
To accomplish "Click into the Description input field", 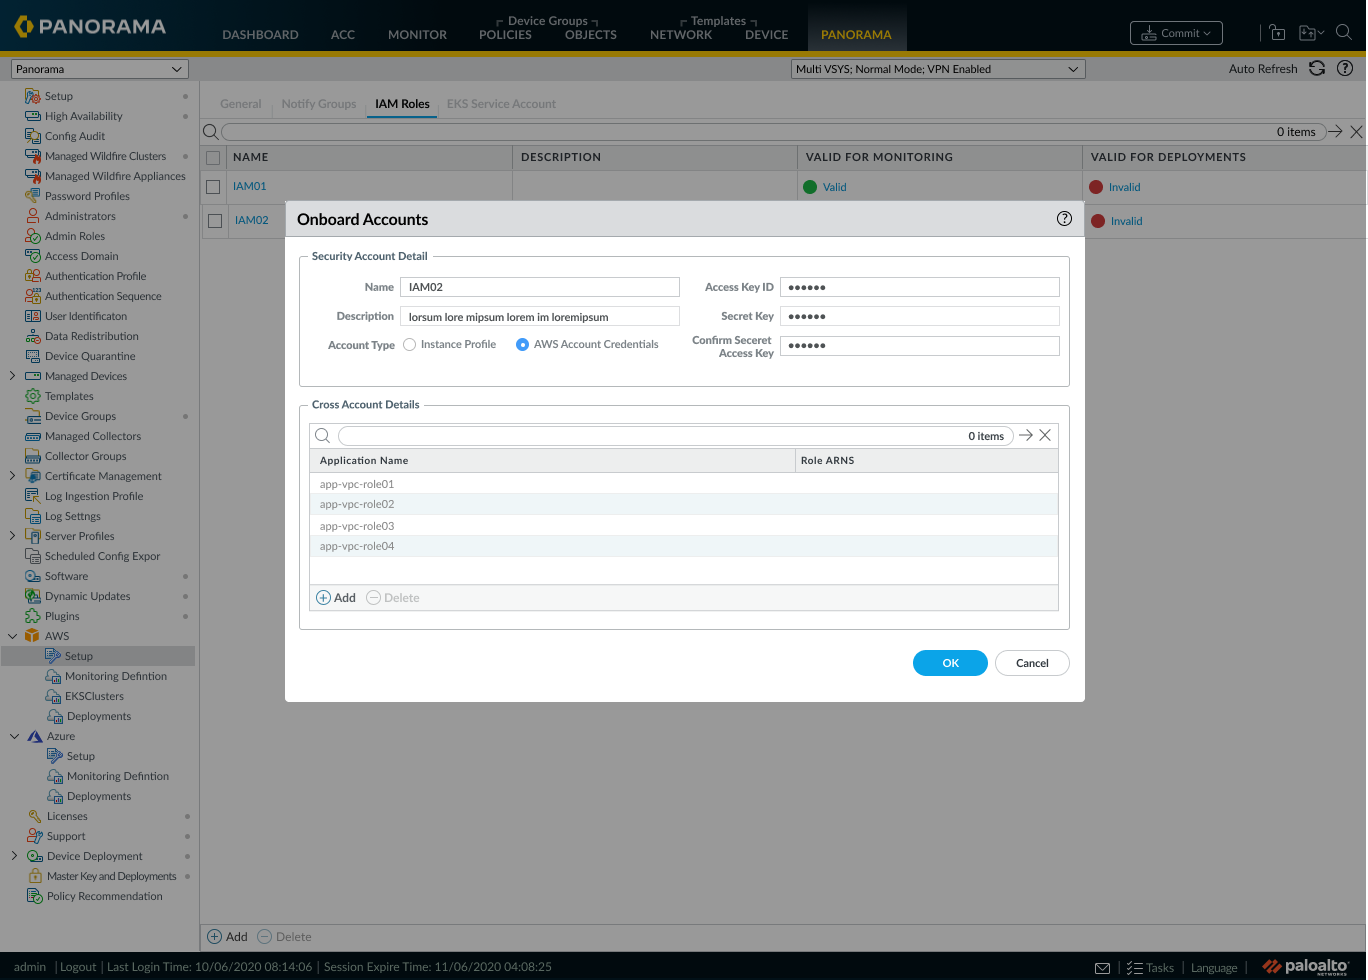I will [x=540, y=317].
